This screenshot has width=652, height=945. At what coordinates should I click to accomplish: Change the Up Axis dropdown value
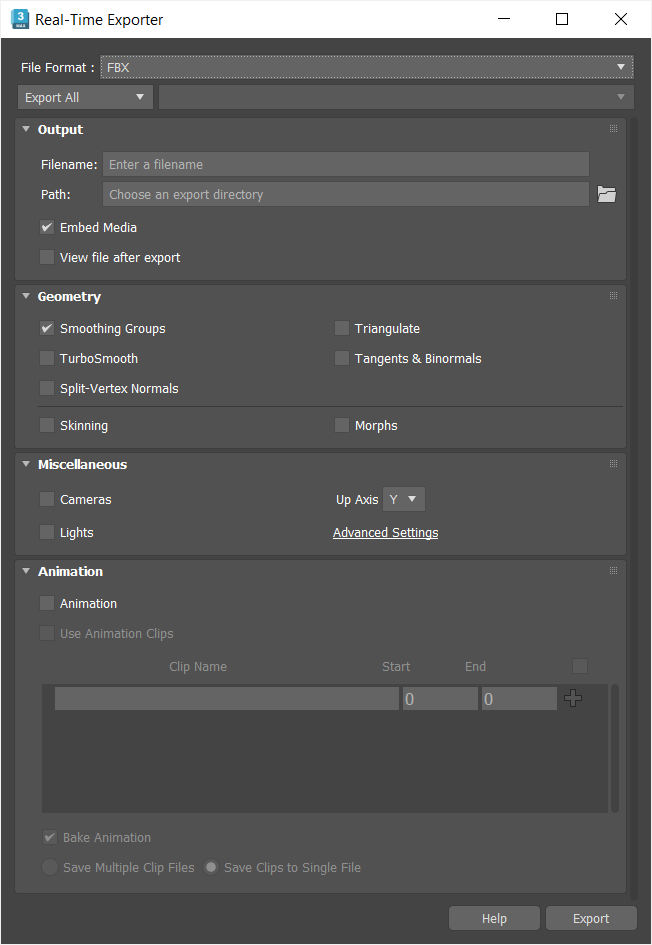coord(404,499)
